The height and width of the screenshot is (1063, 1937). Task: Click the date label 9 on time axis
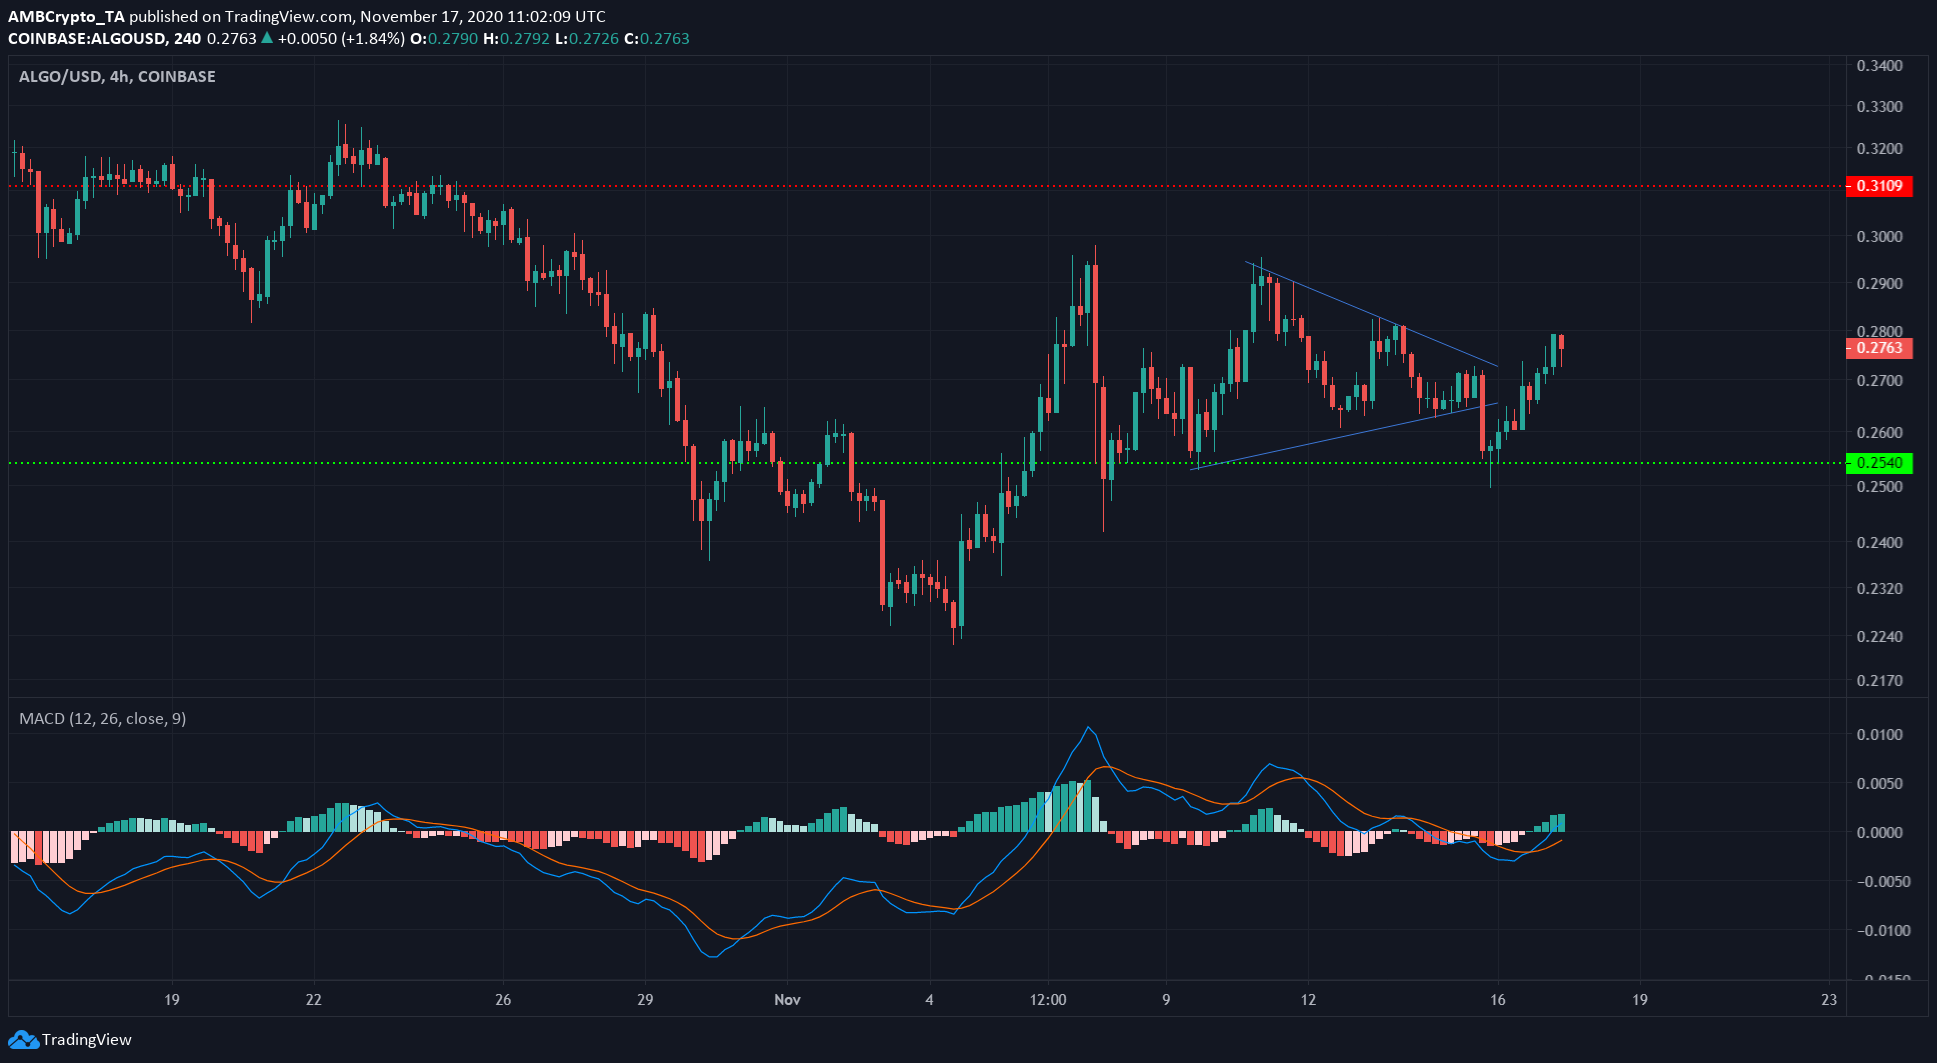coord(1166,1000)
